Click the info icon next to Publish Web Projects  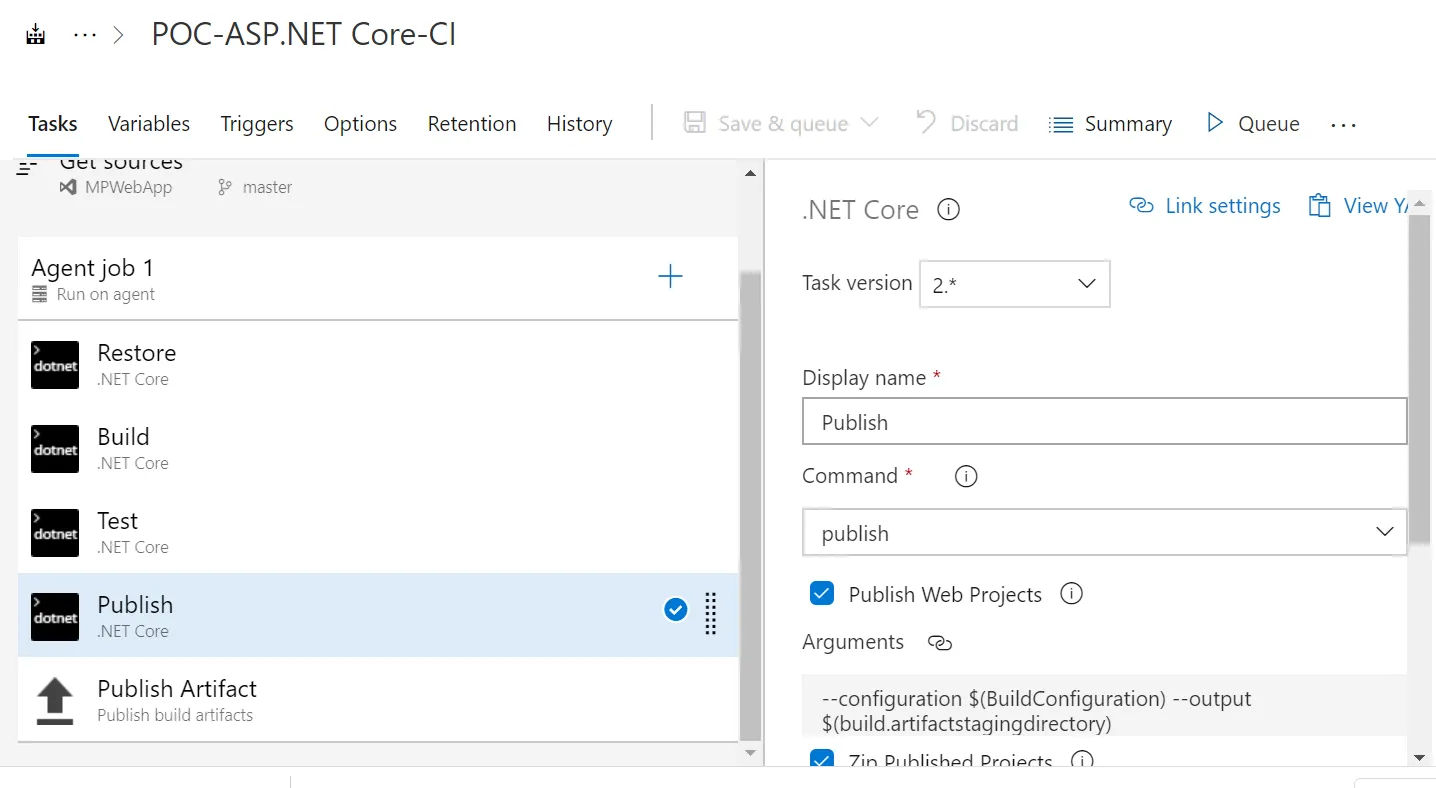point(1071,594)
